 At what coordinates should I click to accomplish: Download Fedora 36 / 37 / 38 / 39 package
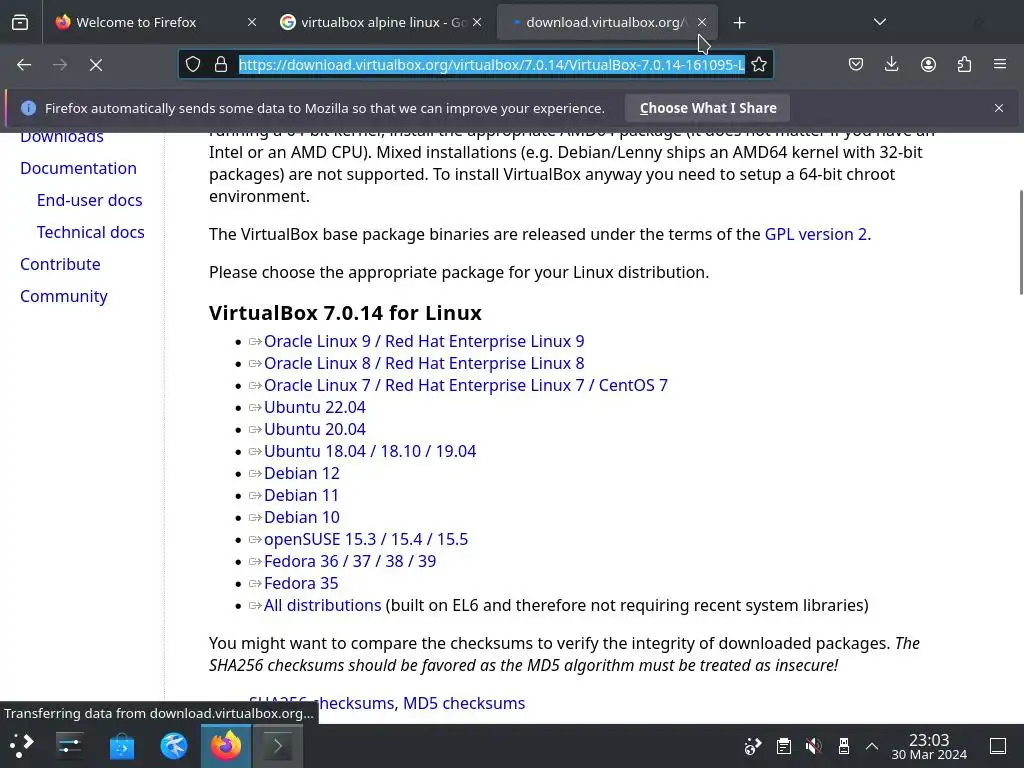pyautogui.click(x=350, y=562)
